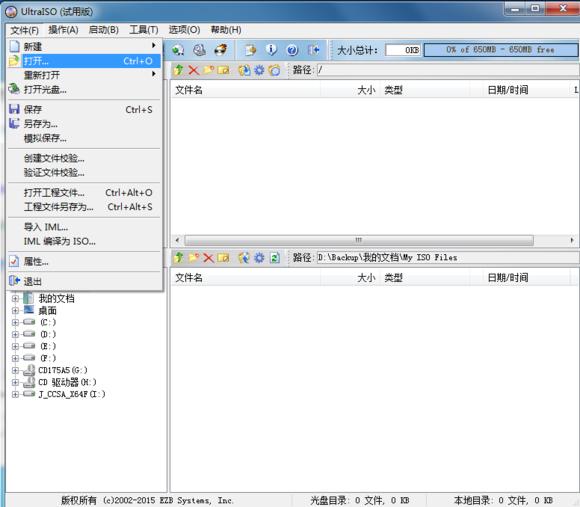Choose 验证文件校验... menu entry
580x507 pixels.
tap(84, 173)
